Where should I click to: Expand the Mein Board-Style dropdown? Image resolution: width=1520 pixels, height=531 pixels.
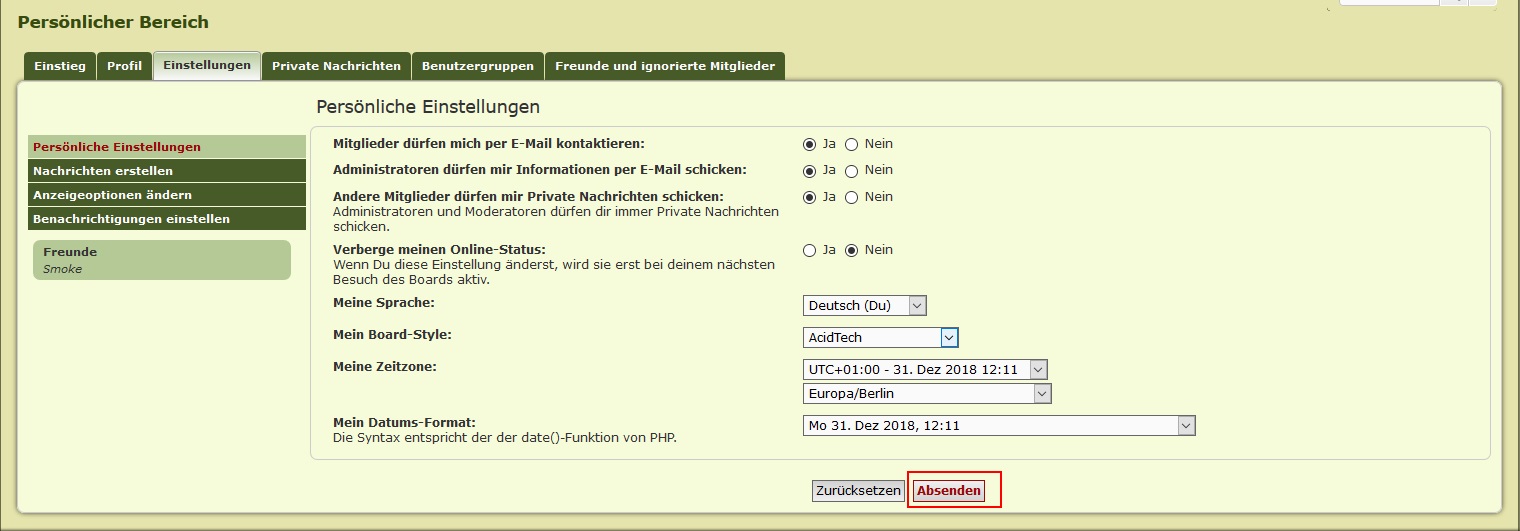880,338
